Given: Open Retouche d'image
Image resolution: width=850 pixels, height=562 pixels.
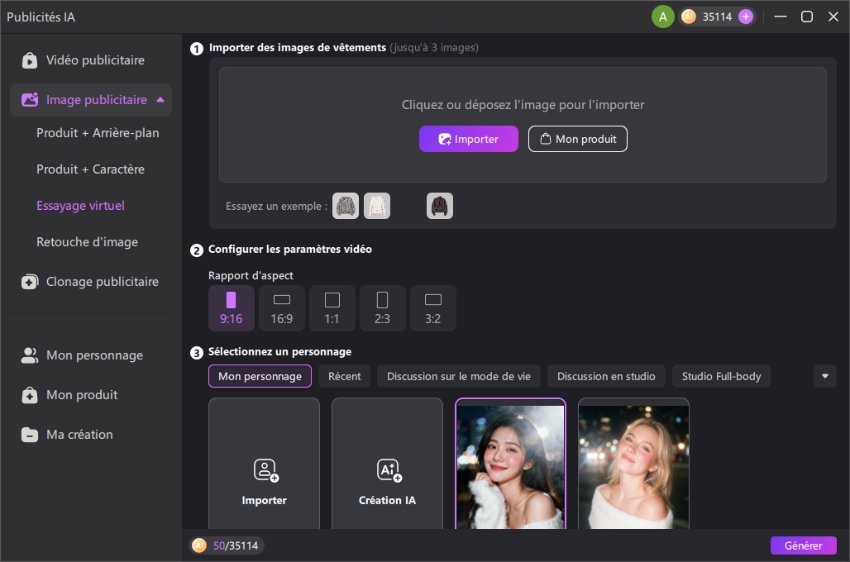Looking at the screenshot, I should pyautogui.click(x=87, y=242).
